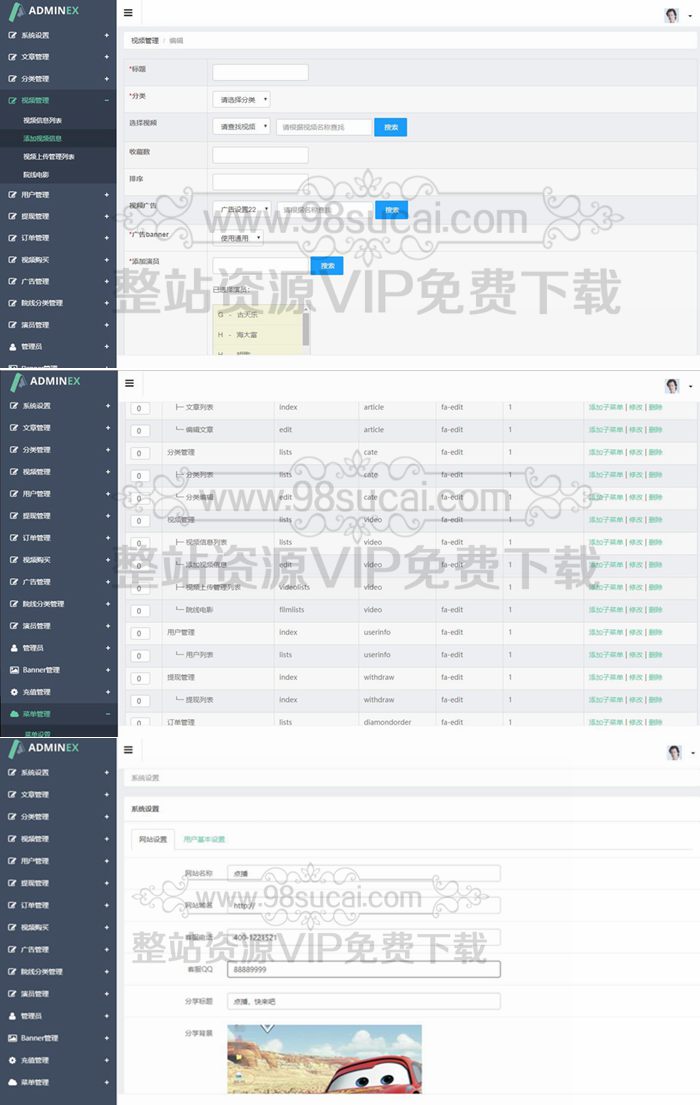
Task: Click the 搜索 button beside 添加演员 field
Action: (x=327, y=266)
